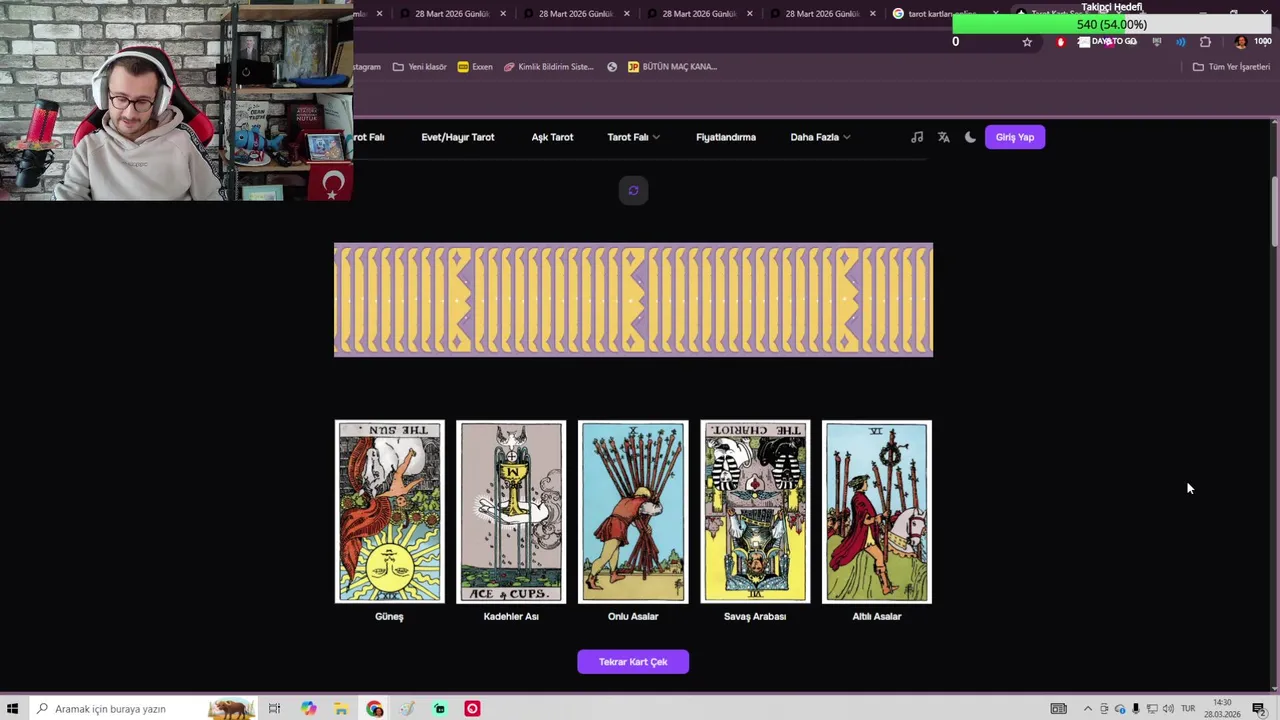Screen dimensions: 1280x720
Task: Select the Güneş (The Sun) card
Action: pos(389,512)
